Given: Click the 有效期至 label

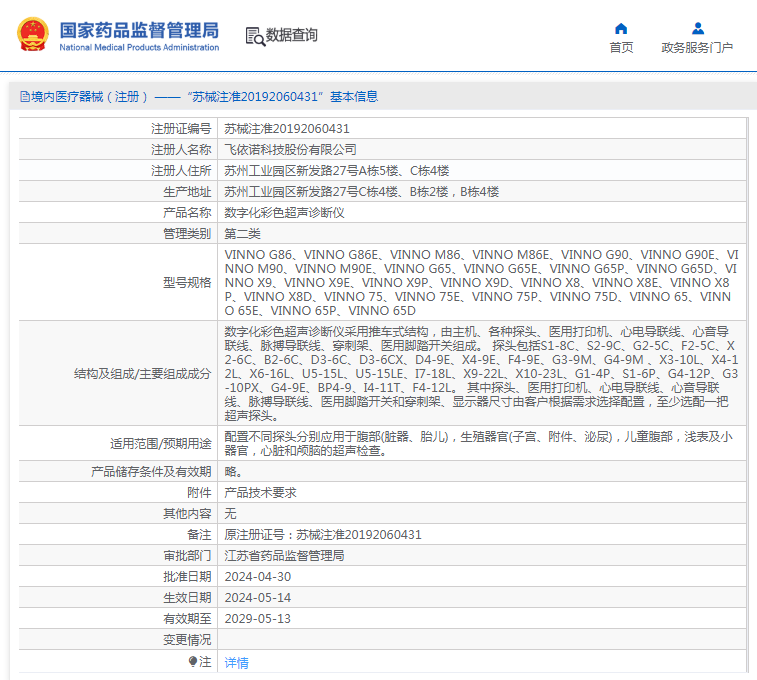Looking at the screenshot, I should pos(187,619).
